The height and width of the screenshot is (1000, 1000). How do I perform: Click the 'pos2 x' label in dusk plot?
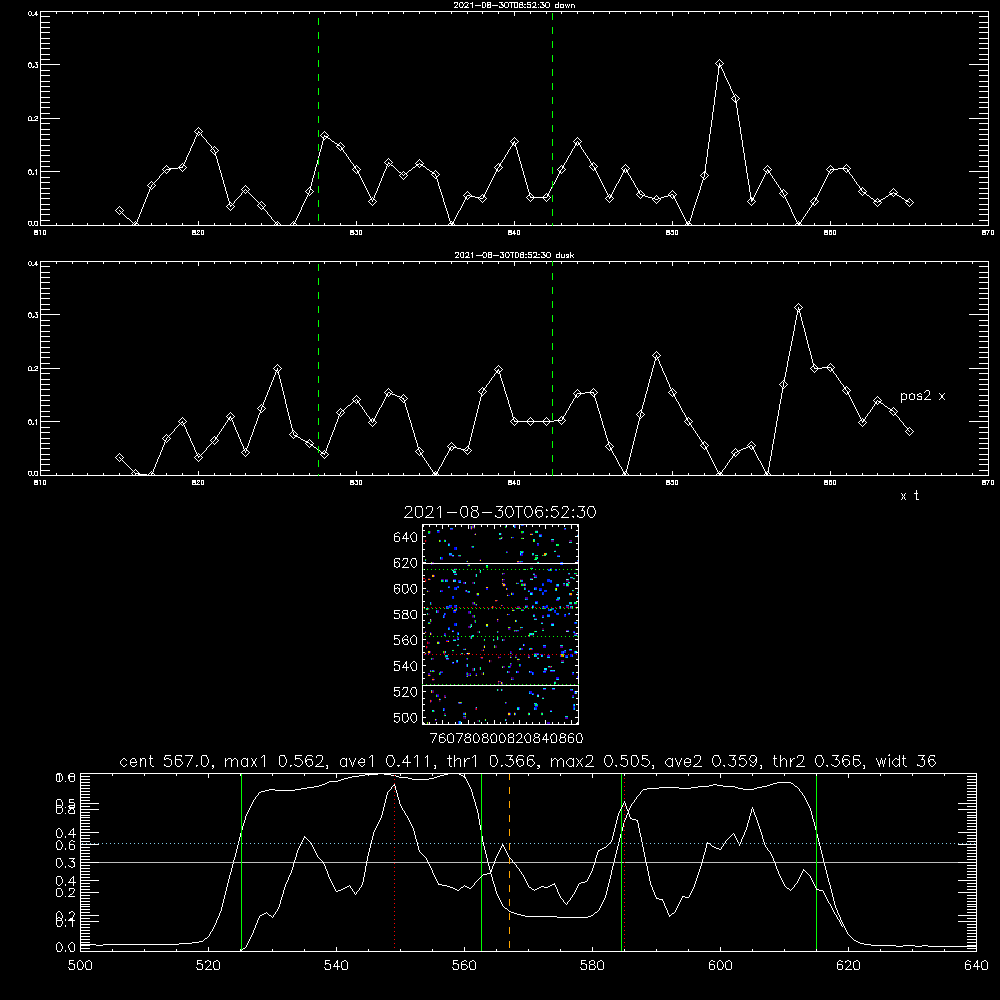[922, 396]
